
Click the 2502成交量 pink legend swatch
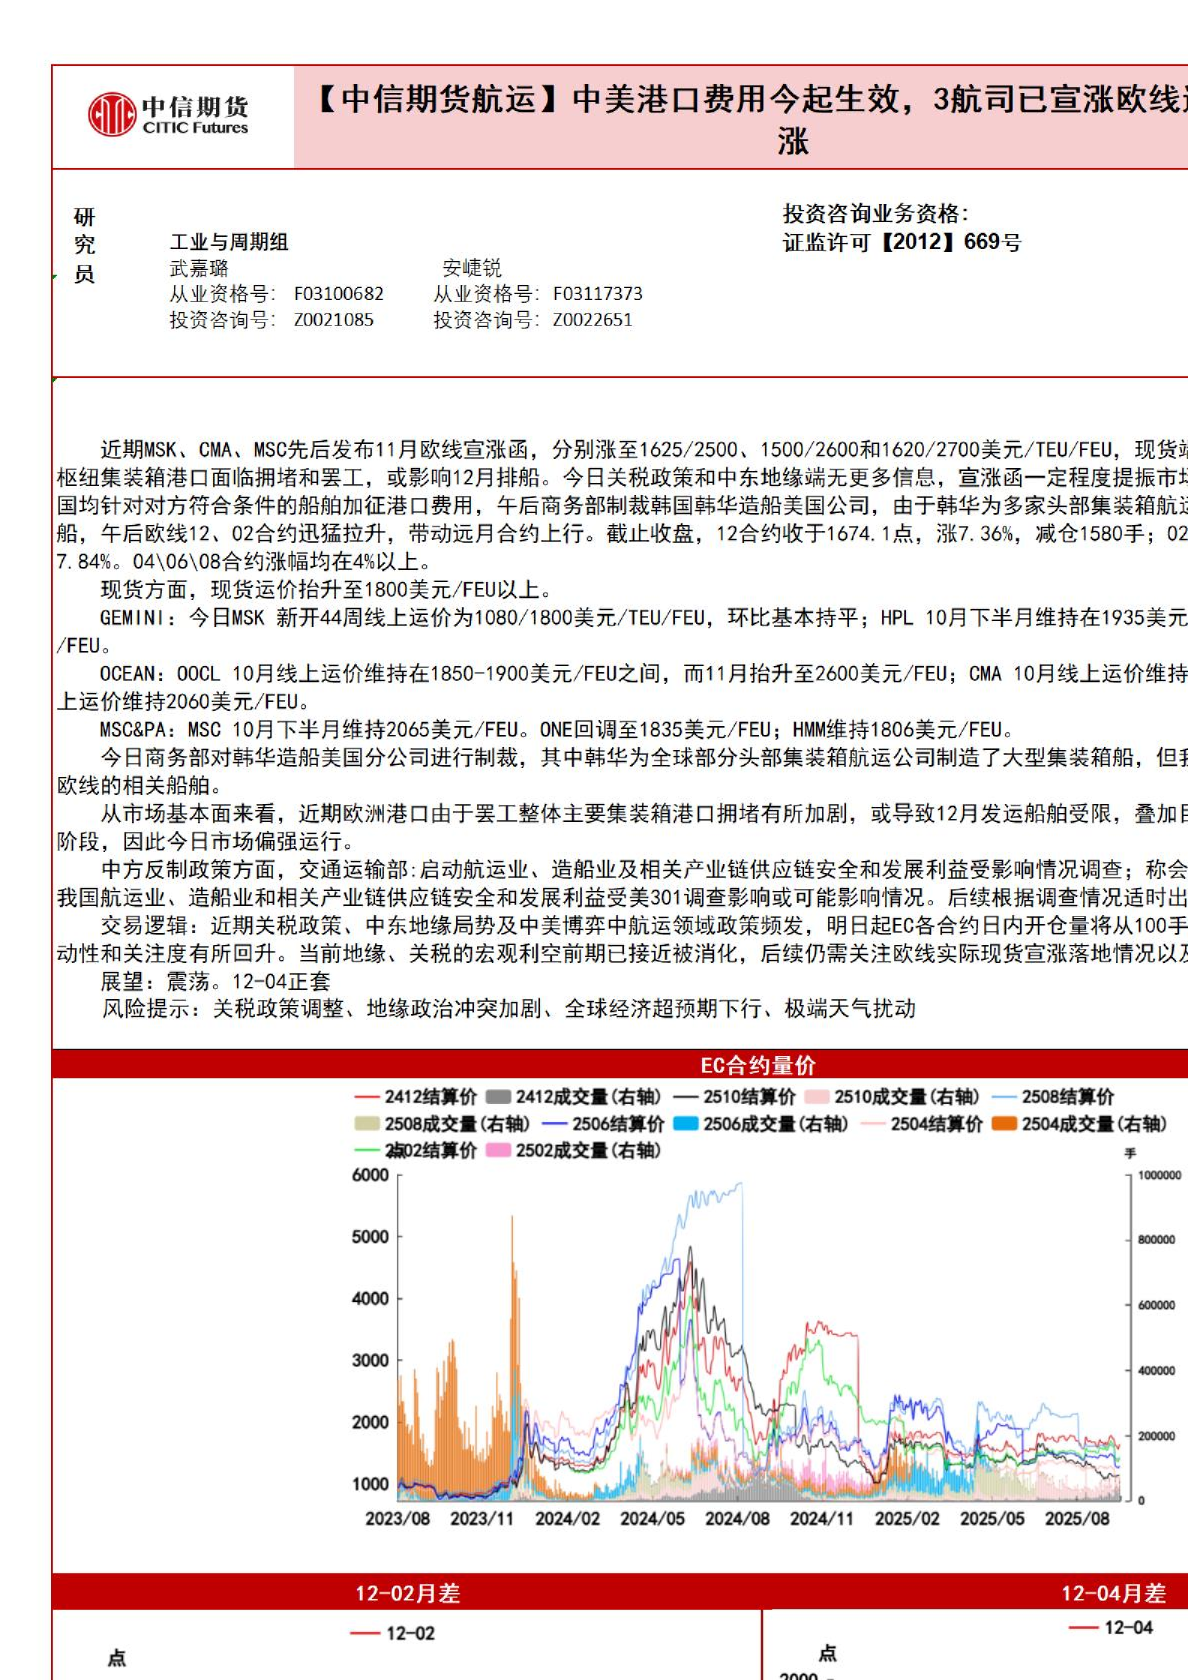click(x=499, y=1151)
